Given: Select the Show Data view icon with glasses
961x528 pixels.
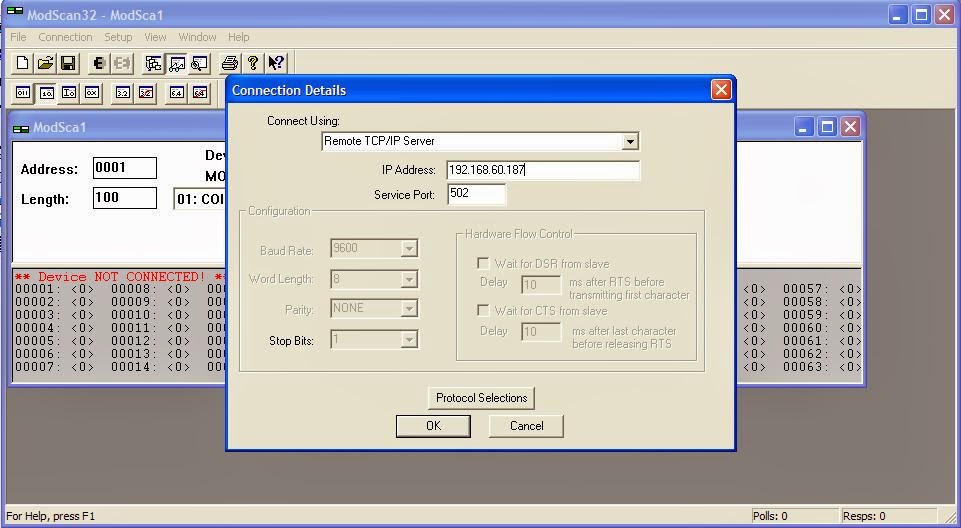Looking at the screenshot, I should point(177,63).
